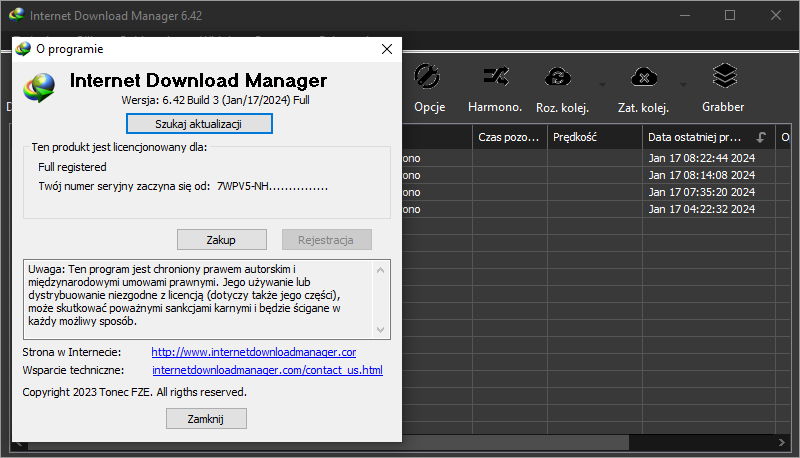Image resolution: width=800 pixels, height=458 pixels.
Task: Click the IDM title bar app icon
Action: click(x=16, y=15)
